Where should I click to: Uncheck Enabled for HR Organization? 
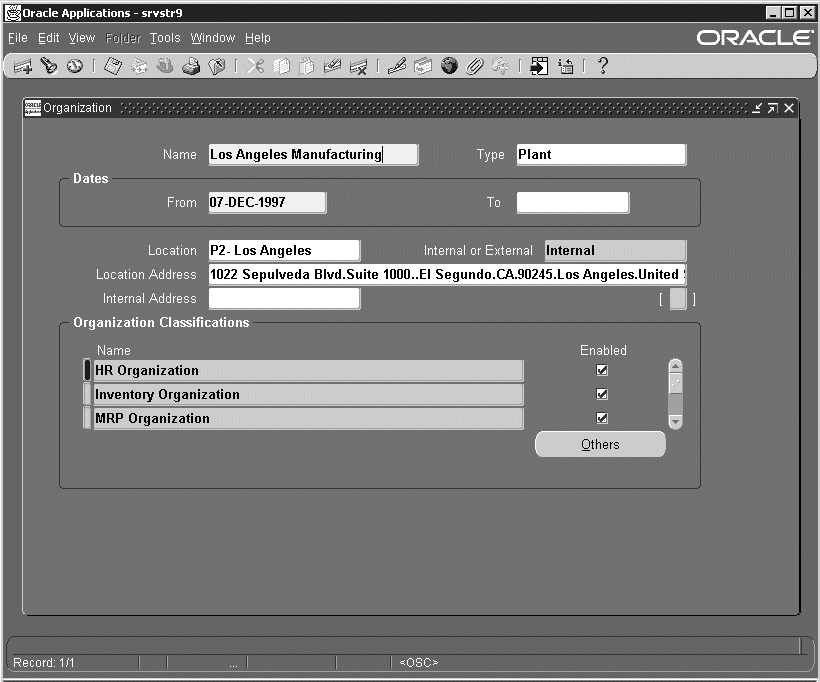(602, 370)
